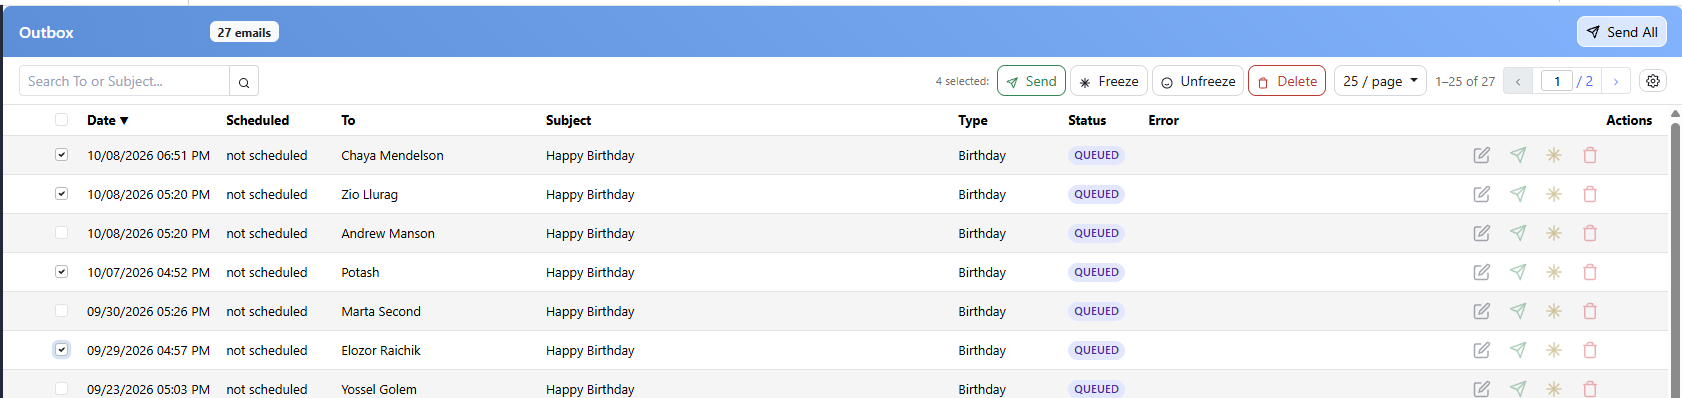Freeze the Potash email

1554,272
